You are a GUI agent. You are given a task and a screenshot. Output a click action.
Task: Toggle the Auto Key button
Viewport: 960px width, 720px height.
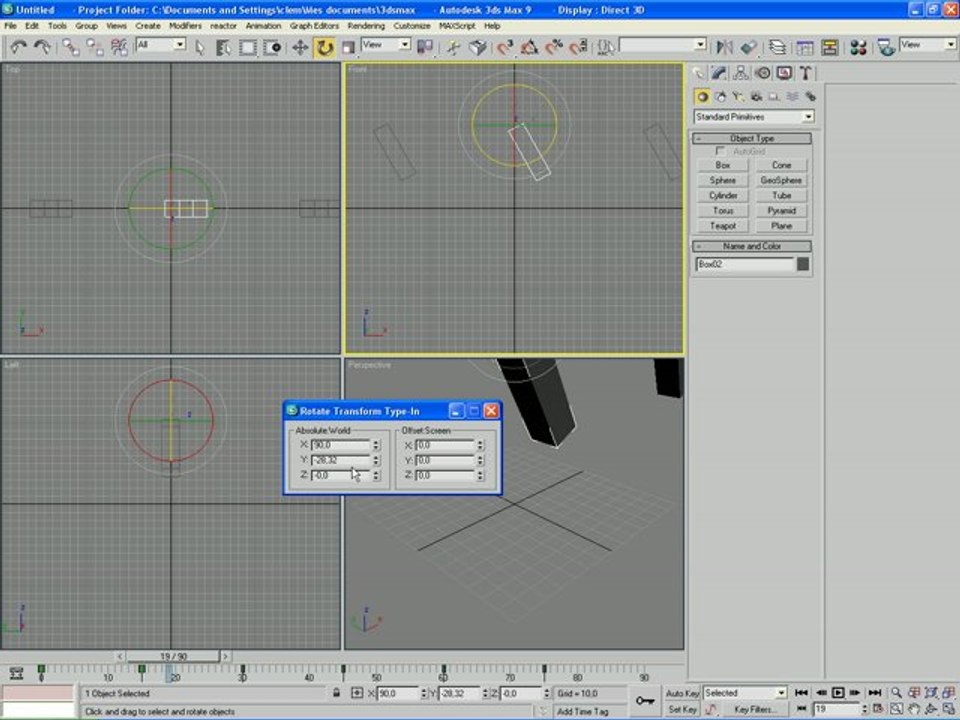coord(682,693)
